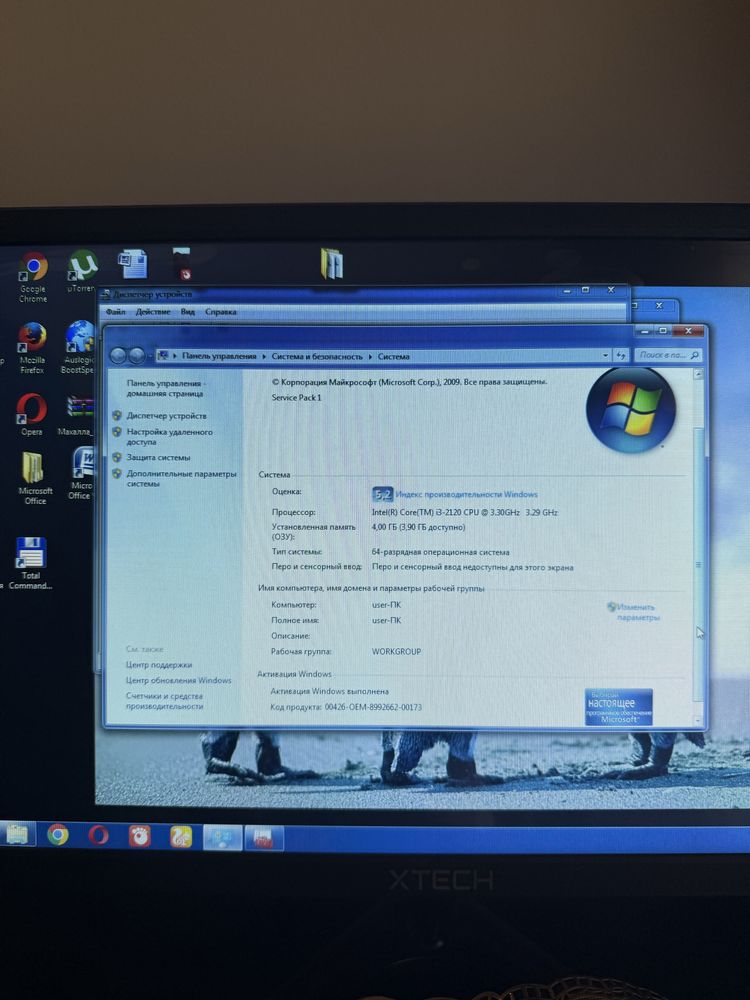Open Счетчики и средства производительности link
The image size is (750, 1000).
tap(165, 701)
